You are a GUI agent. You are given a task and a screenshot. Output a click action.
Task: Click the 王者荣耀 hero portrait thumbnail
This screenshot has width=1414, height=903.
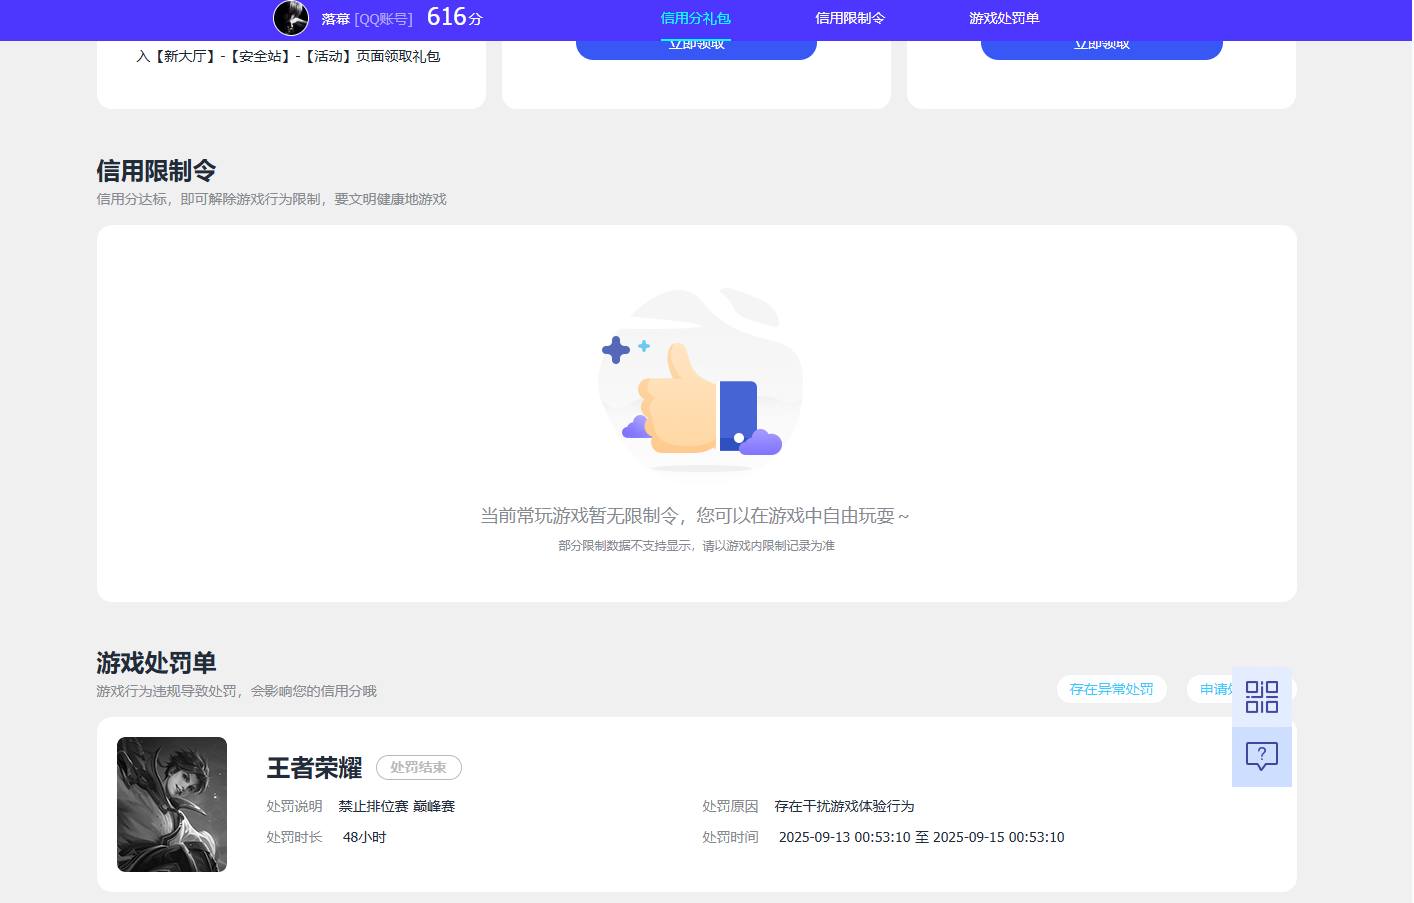point(171,804)
